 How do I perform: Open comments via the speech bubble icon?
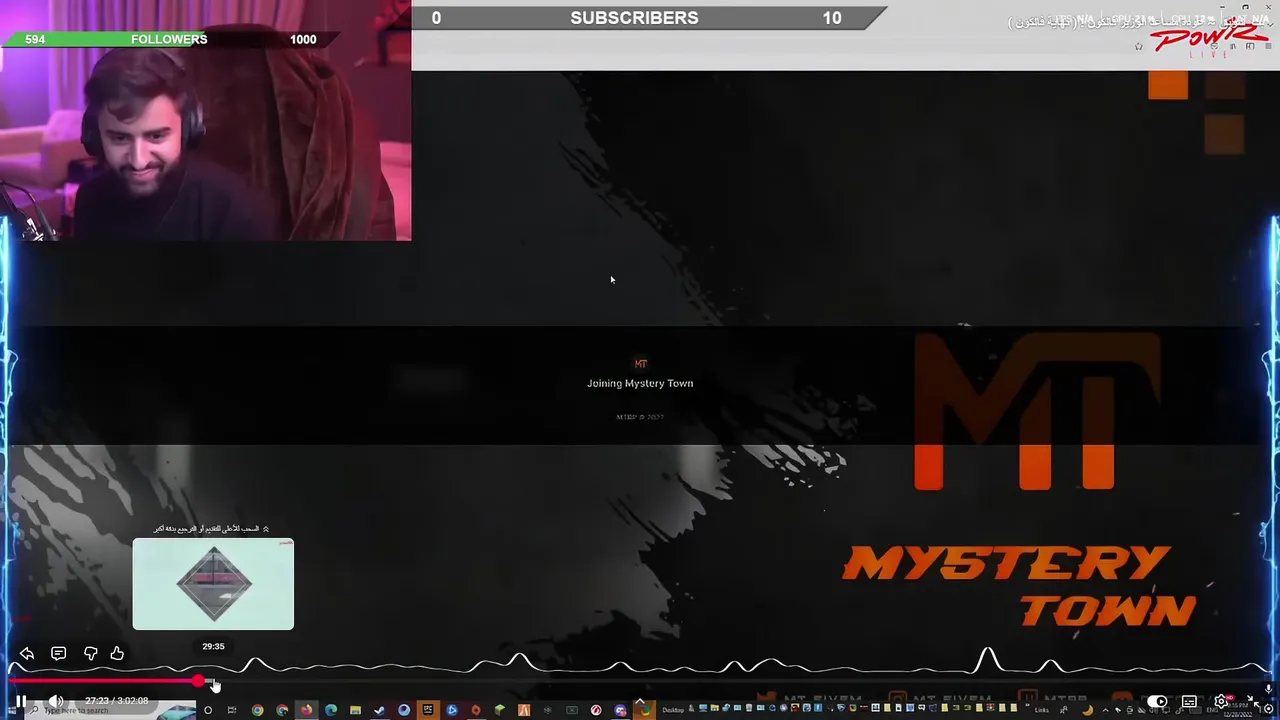pos(58,653)
